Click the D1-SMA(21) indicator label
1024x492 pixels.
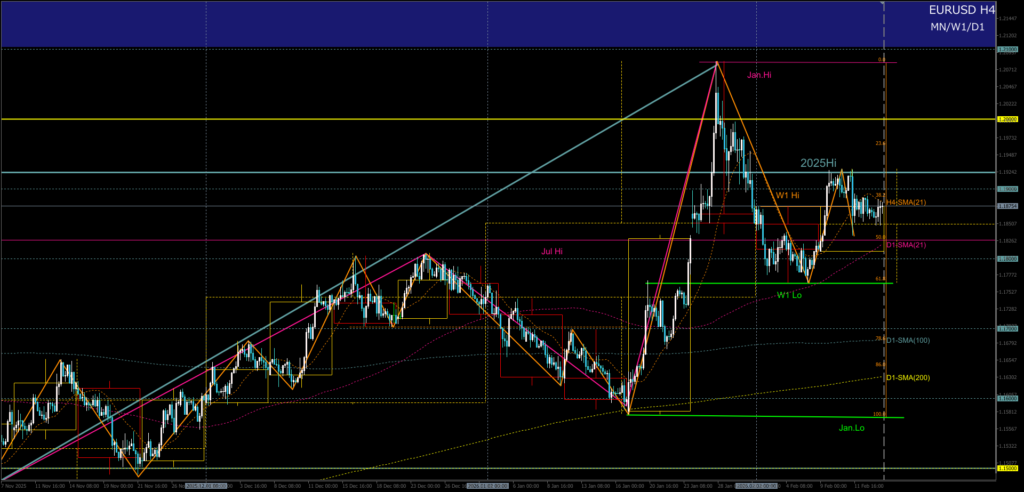click(x=906, y=245)
